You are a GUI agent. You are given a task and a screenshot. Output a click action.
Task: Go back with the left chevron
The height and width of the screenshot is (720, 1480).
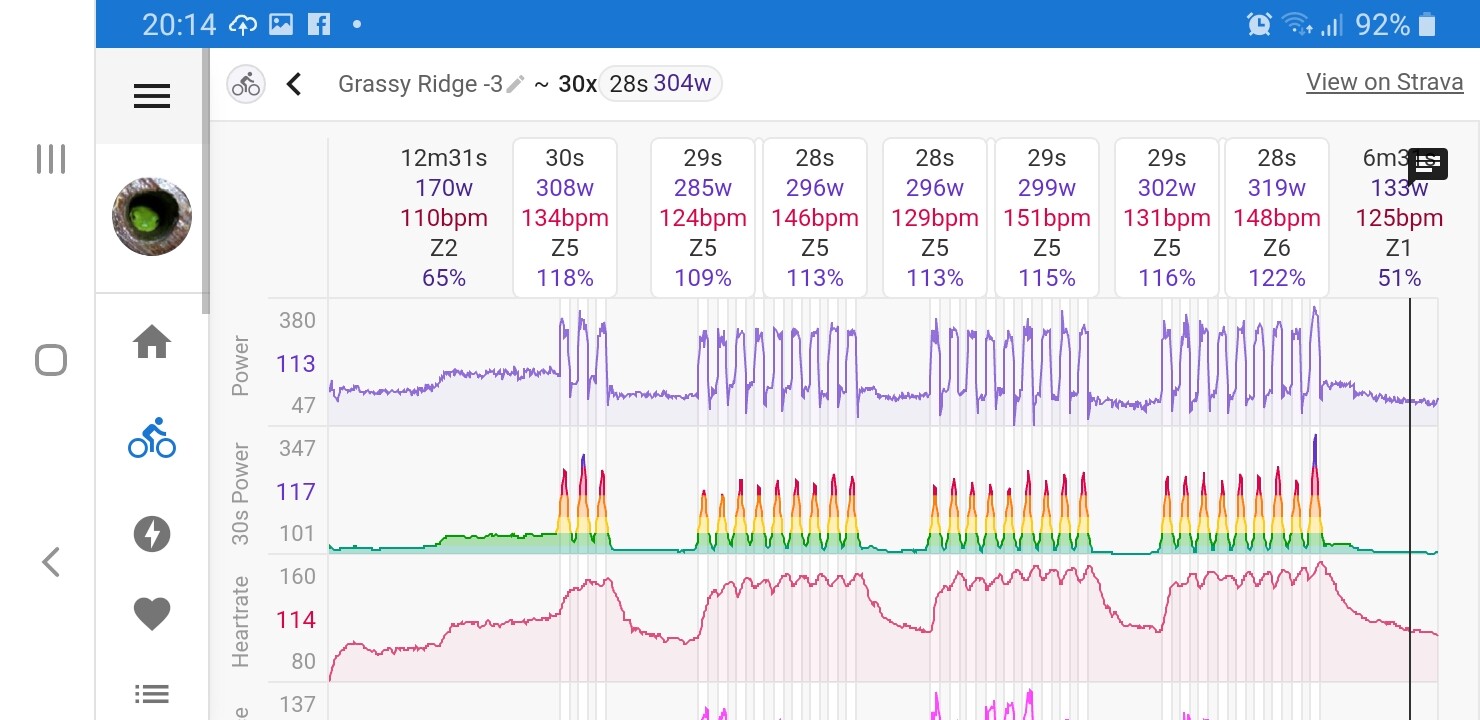pos(294,84)
